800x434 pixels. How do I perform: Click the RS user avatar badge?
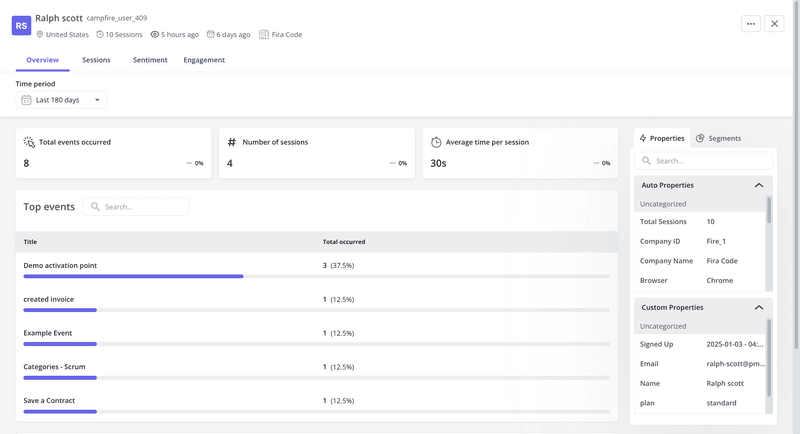point(21,25)
